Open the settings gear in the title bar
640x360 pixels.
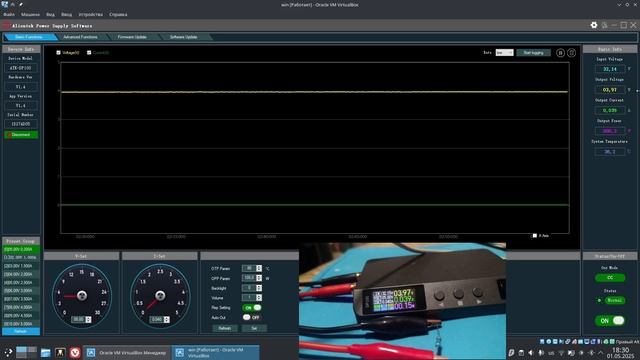(x=594, y=25)
